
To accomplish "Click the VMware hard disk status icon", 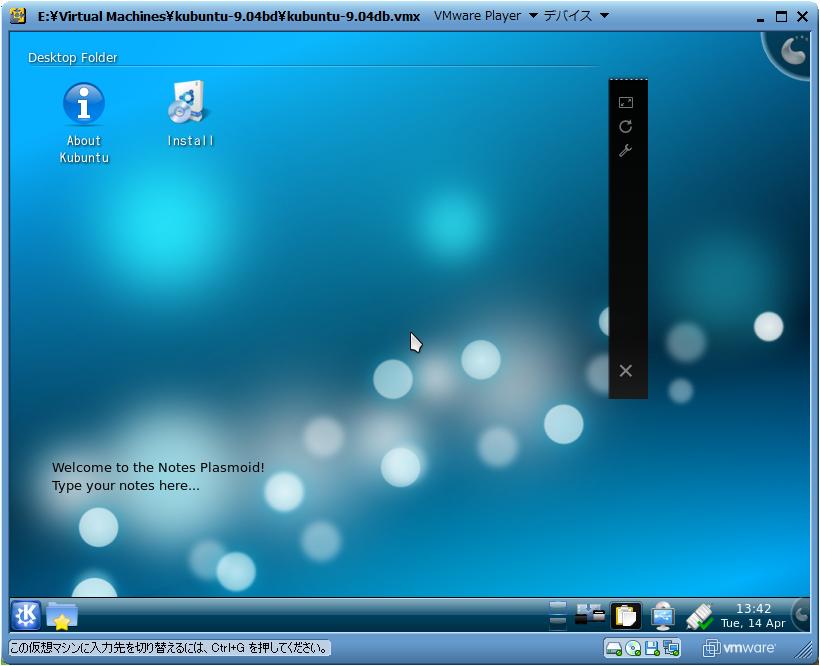I will point(614,648).
